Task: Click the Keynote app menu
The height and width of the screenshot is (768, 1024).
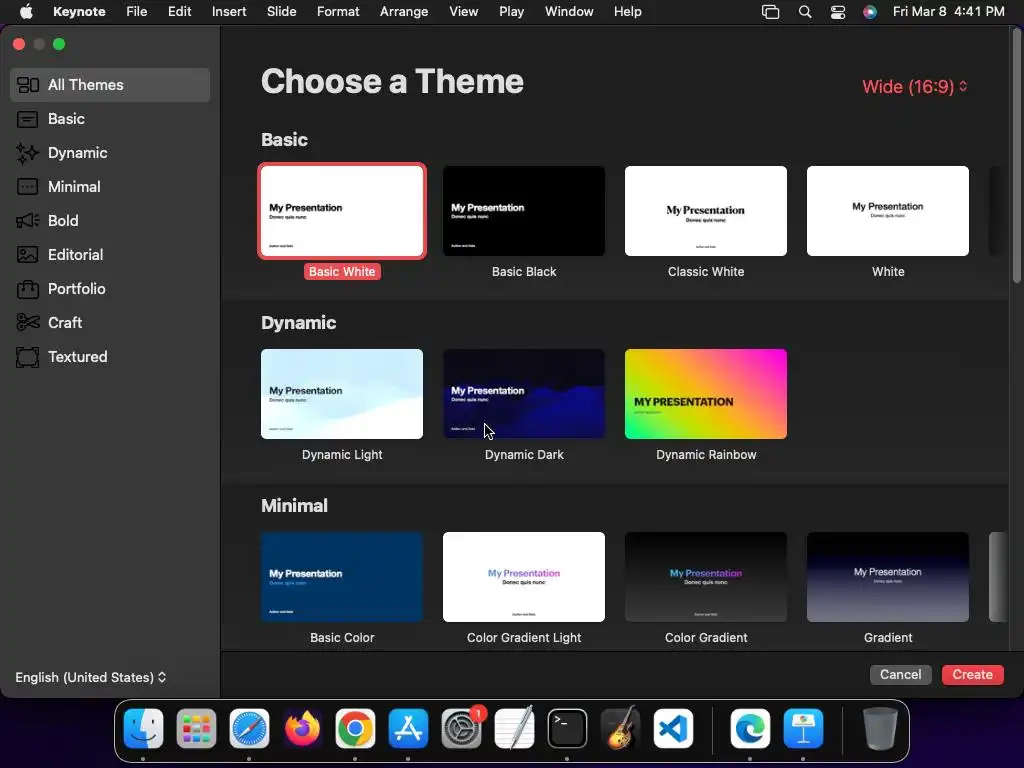Action: (x=79, y=12)
